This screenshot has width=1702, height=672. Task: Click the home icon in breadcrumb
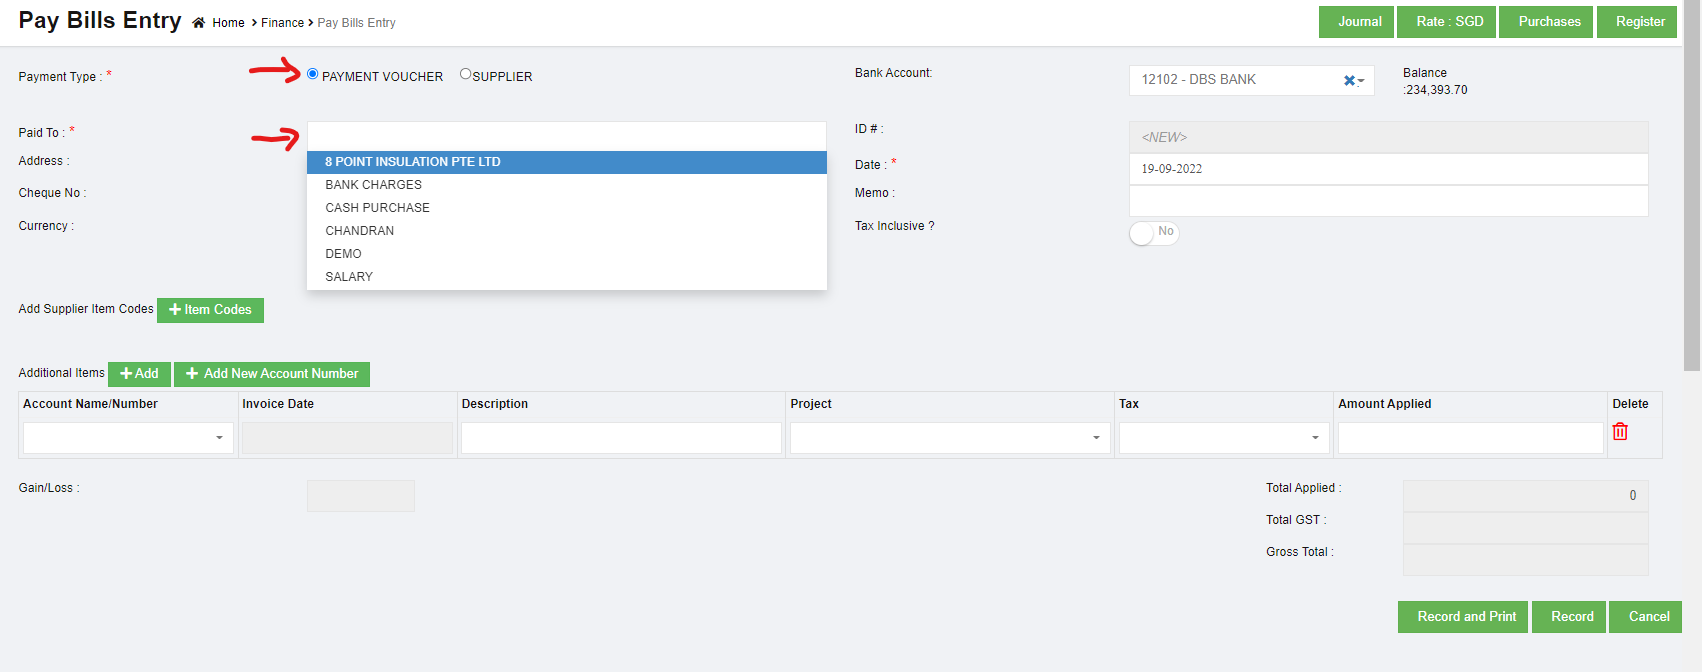198,23
